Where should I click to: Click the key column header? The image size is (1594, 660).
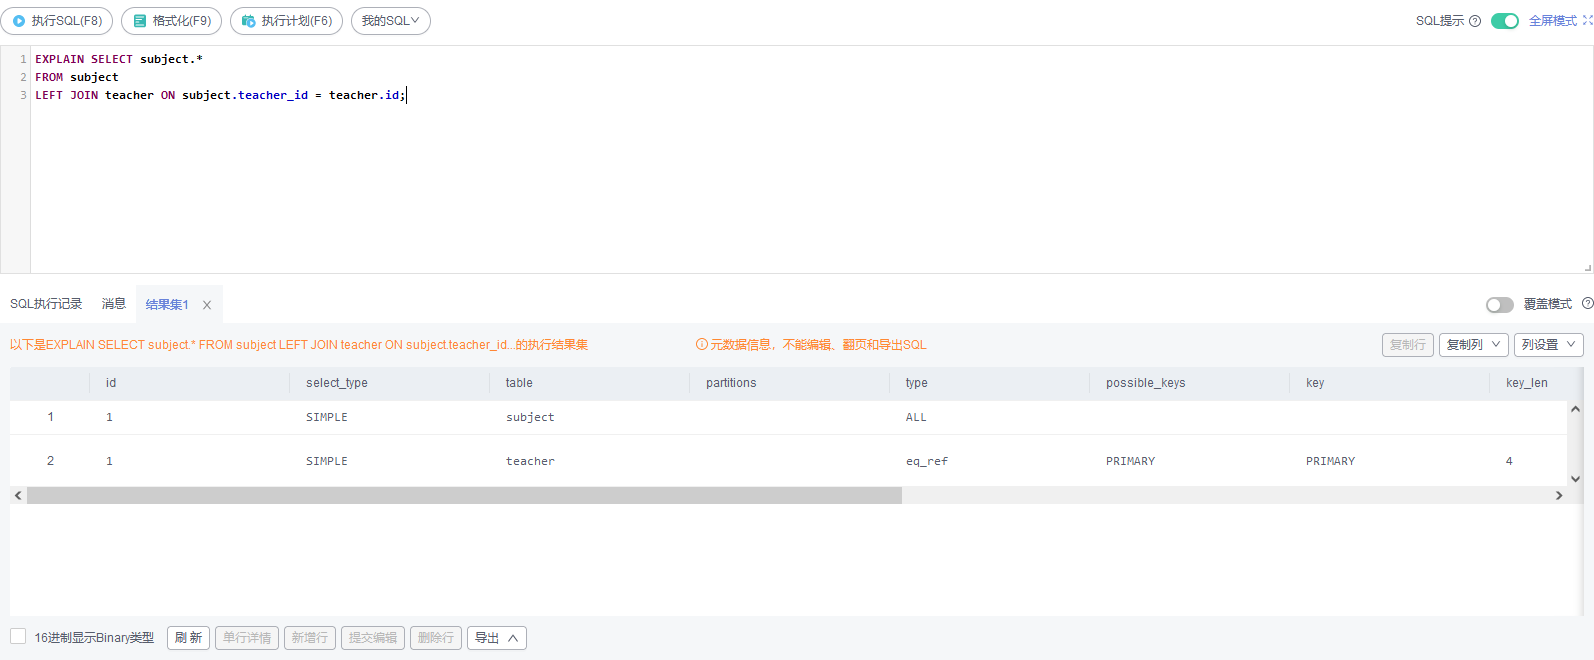[x=1389, y=383]
